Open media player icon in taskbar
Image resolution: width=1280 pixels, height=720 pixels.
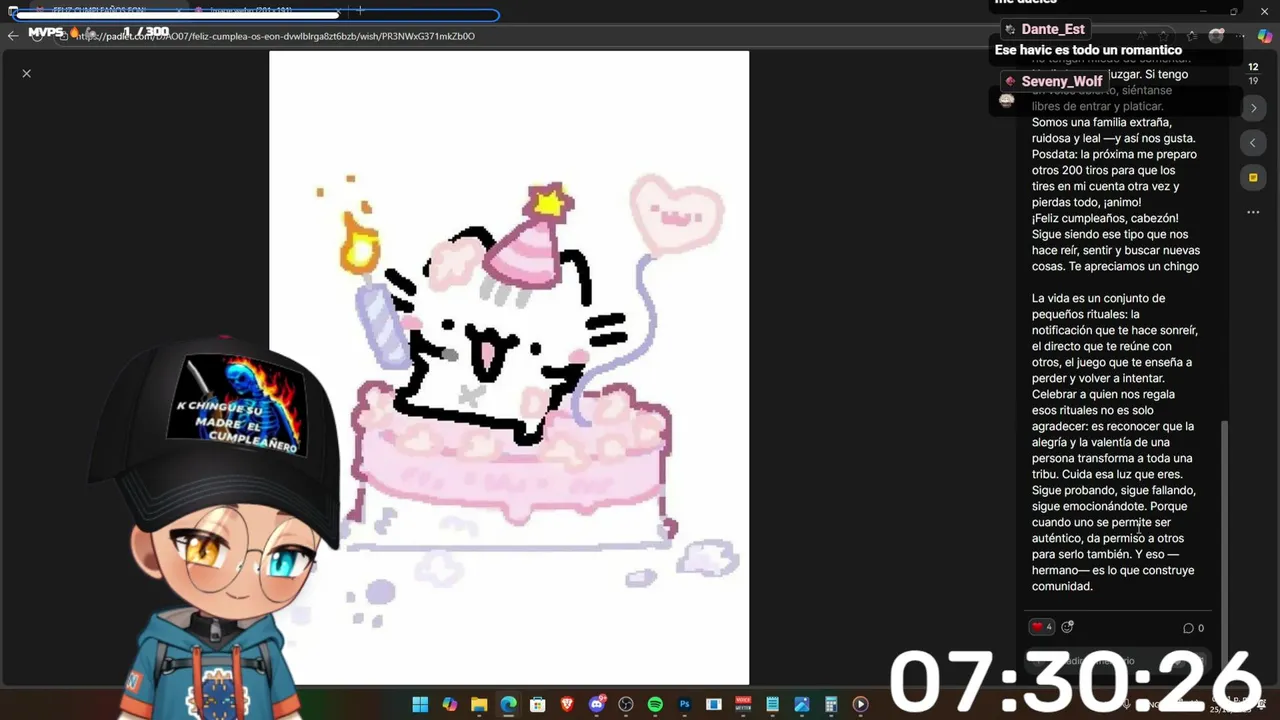point(861,704)
